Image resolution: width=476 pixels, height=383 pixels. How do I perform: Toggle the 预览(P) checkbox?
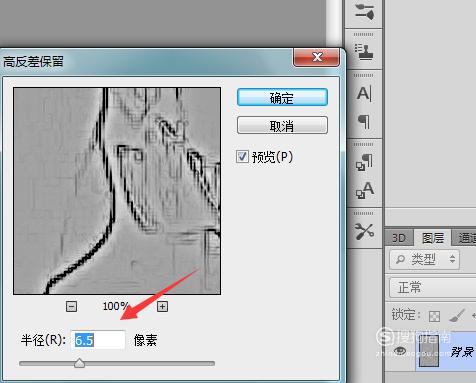[242, 156]
